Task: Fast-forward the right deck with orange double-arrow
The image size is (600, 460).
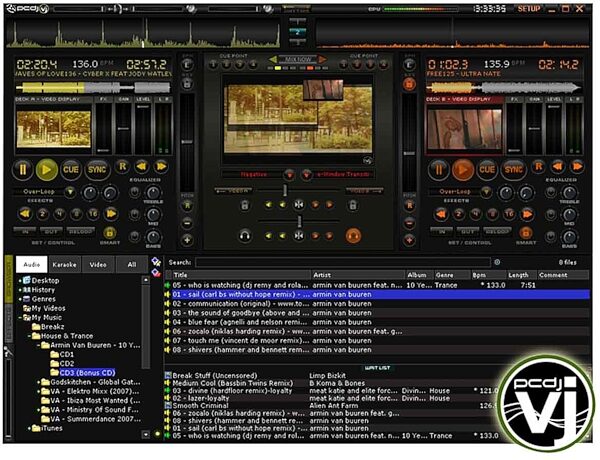Action: point(577,166)
